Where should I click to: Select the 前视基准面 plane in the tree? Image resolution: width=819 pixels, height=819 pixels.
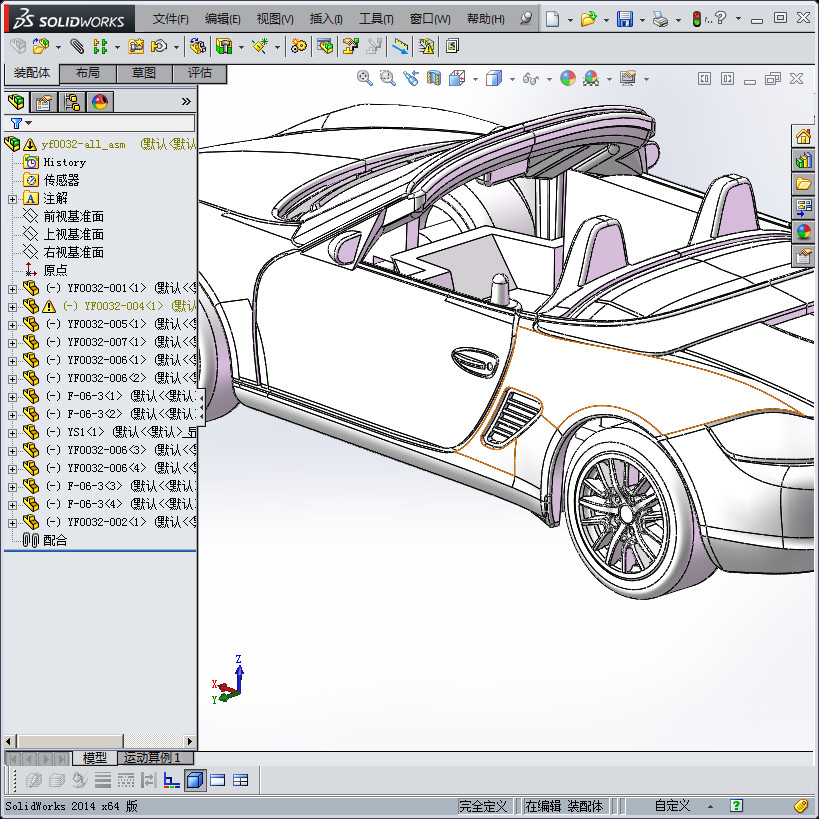tap(73, 217)
